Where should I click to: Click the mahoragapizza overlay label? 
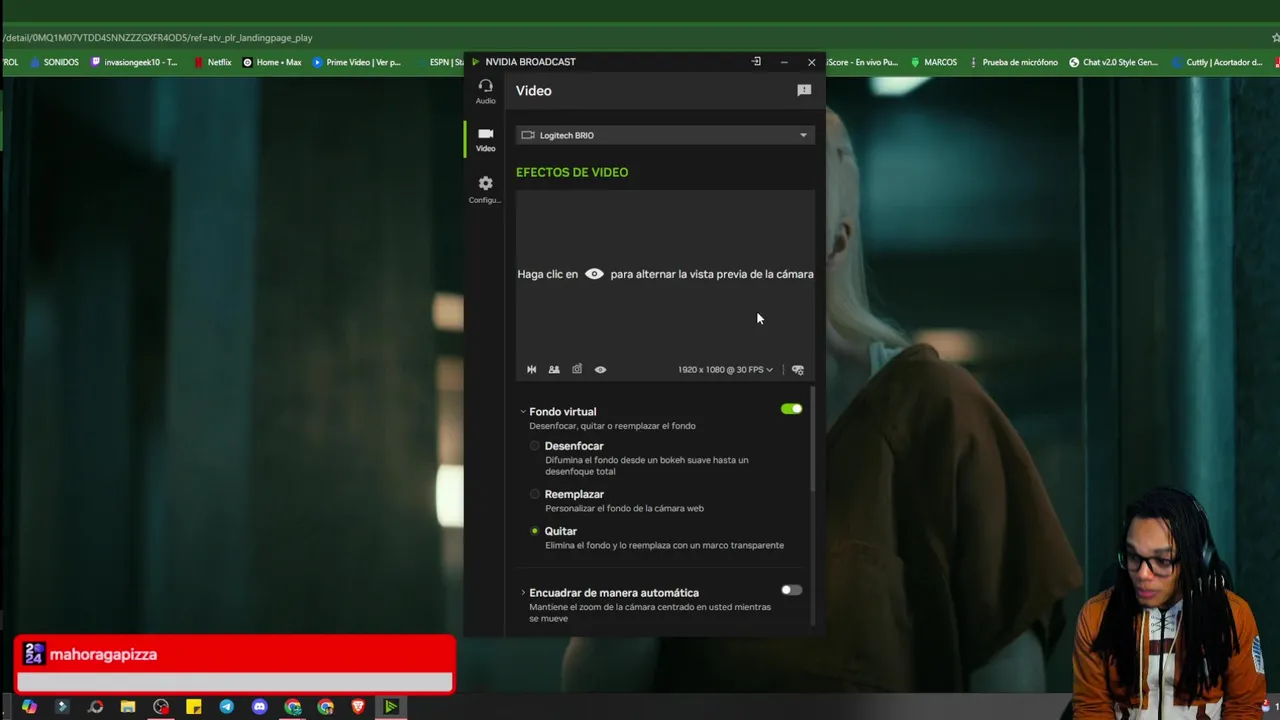pos(103,654)
